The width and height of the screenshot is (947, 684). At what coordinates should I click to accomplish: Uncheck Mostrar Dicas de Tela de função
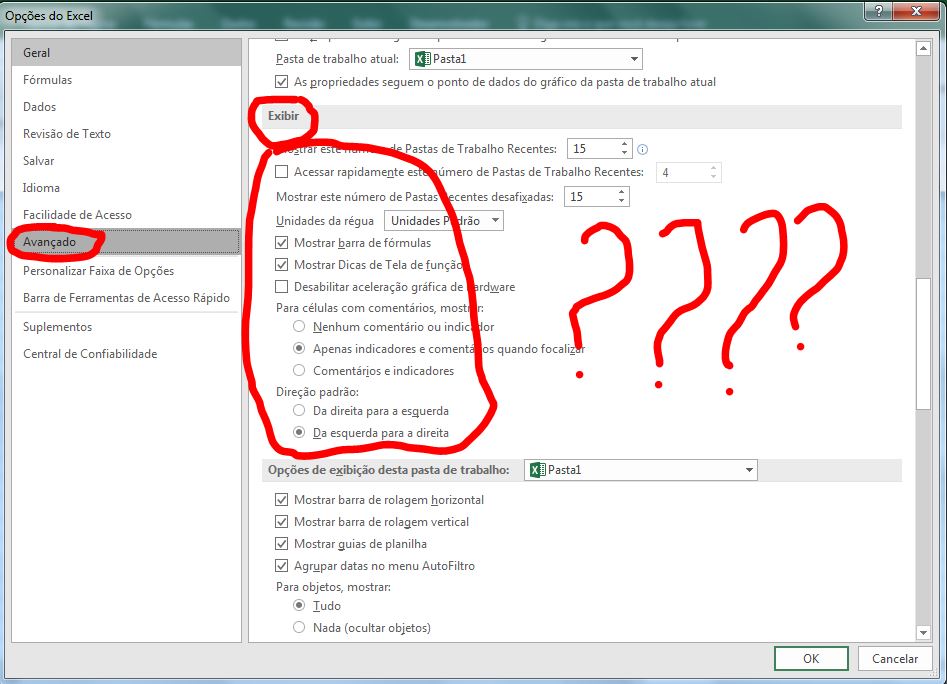[281, 264]
